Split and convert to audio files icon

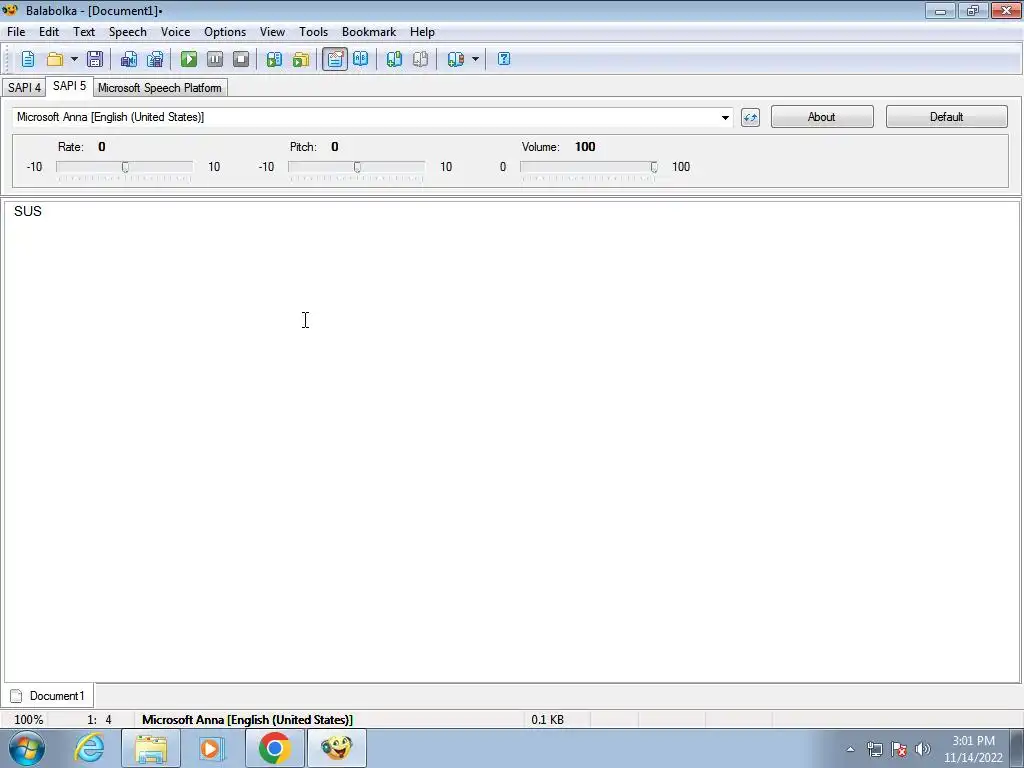click(x=155, y=59)
